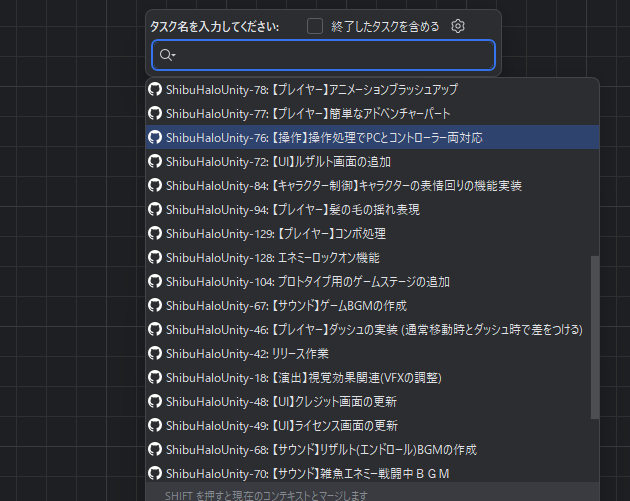This screenshot has width=630, height=501.
Task: Select task ShibuHaloUnity-77 簡単なアドベンチャーパート
Action: click(372, 113)
